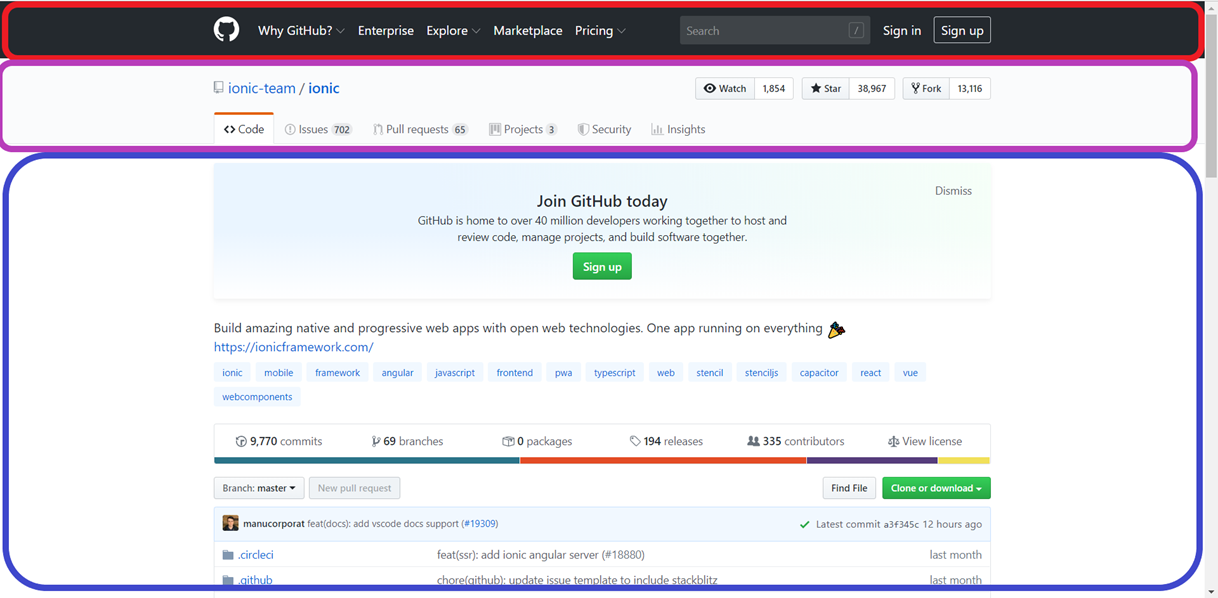Click the teal segment of language bar
The width and height of the screenshot is (1218, 598).
coord(367,461)
